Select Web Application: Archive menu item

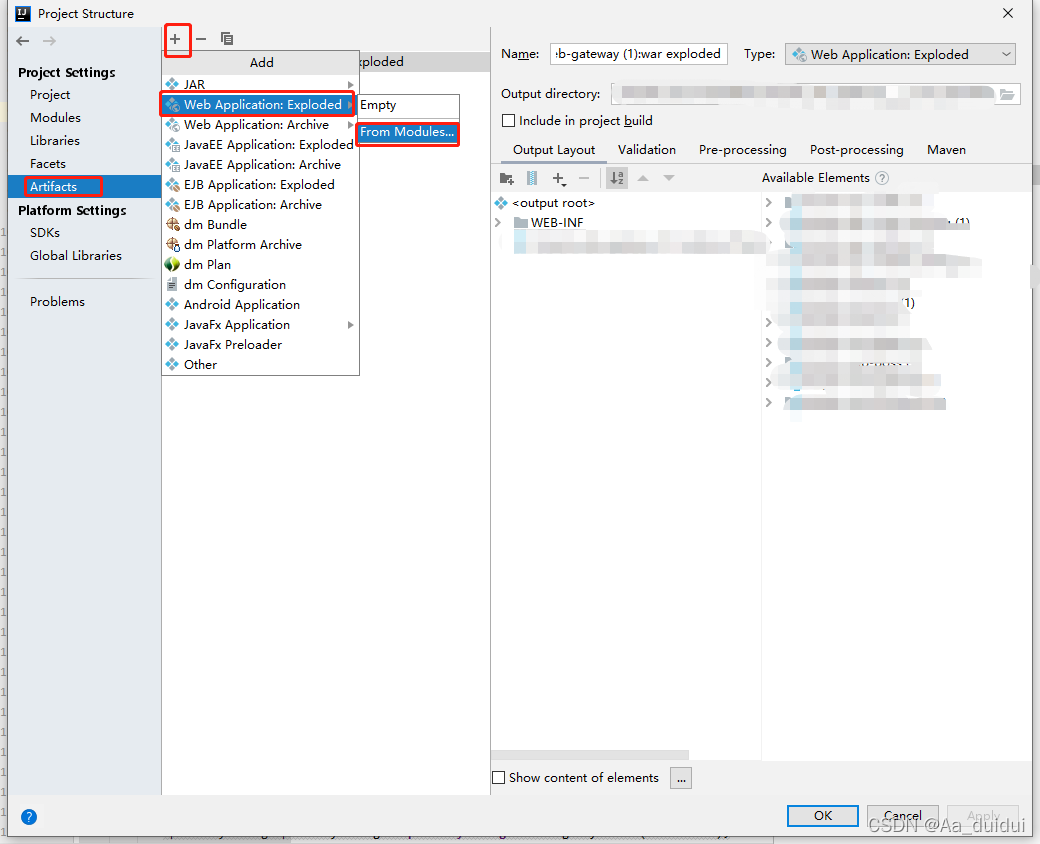tap(260, 125)
